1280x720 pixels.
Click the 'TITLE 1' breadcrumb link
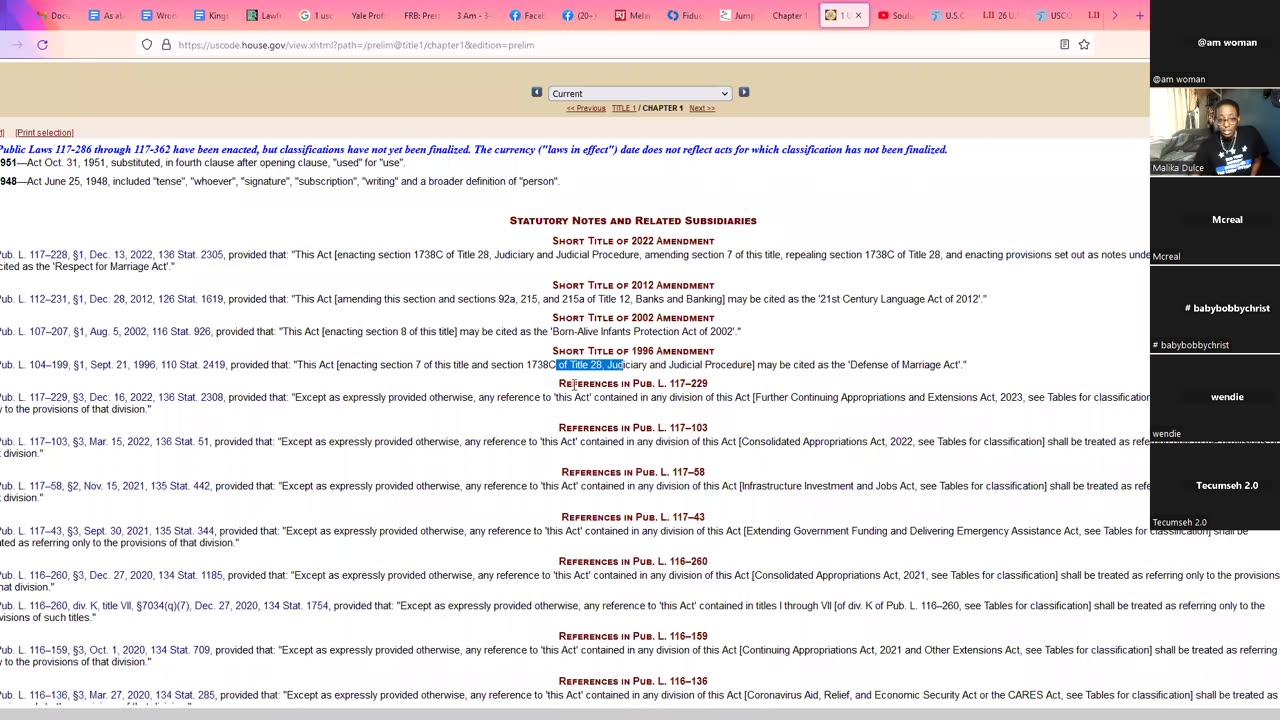point(623,108)
